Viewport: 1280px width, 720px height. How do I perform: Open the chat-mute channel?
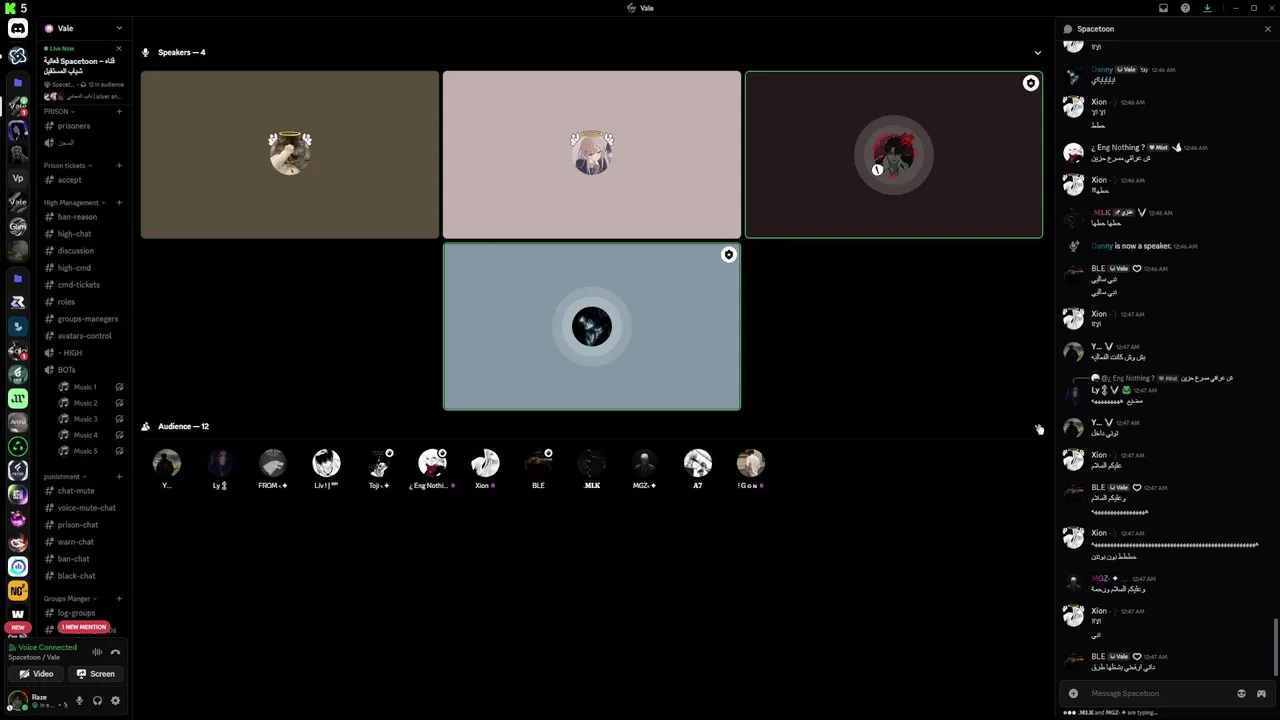(84, 491)
